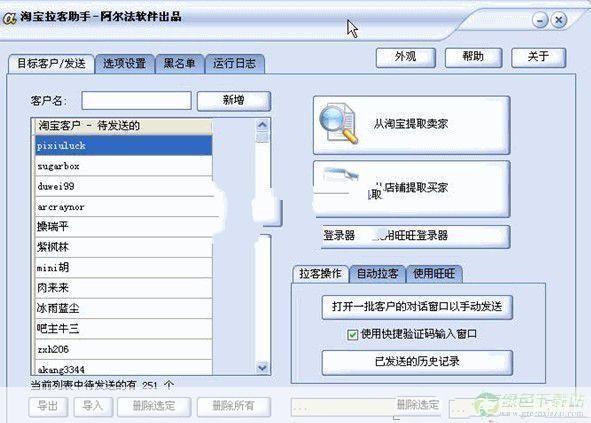Viewport: 591px width, 423px height.
Task: Select customer mini胡 in the list
Action: (x=124, y=268)
